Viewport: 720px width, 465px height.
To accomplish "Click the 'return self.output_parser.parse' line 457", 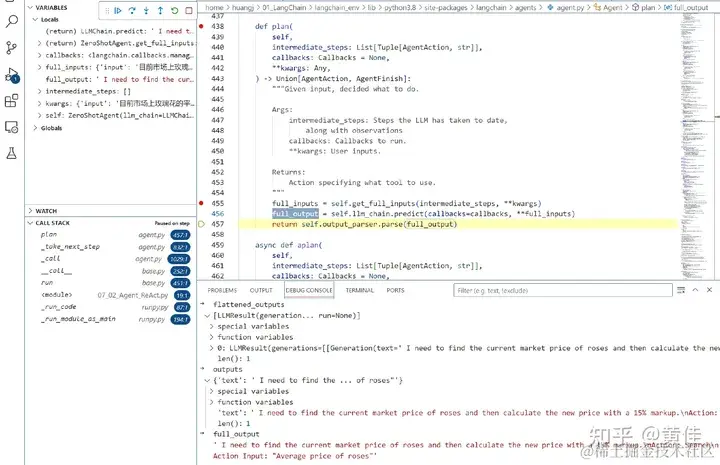I will (365, 224).
